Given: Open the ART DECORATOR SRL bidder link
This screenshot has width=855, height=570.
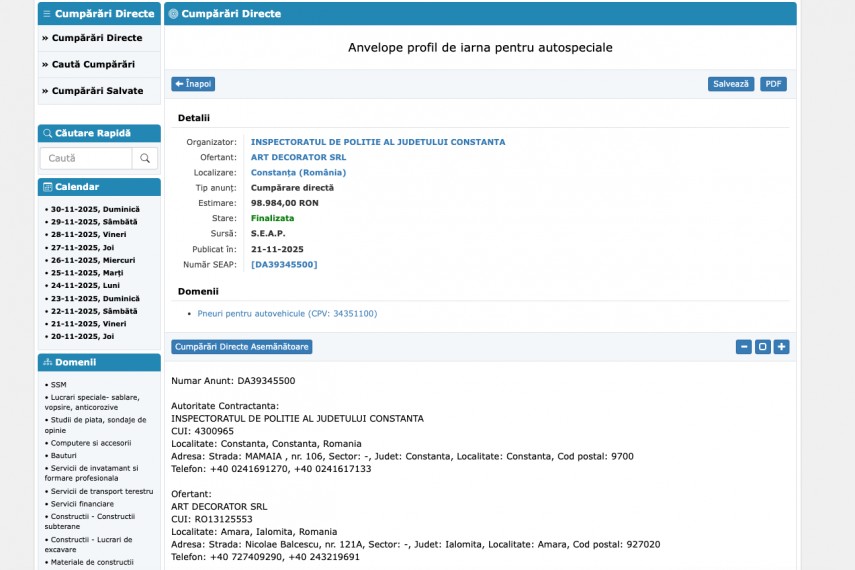Looking at the screenshot, I should tap(298, 157).
